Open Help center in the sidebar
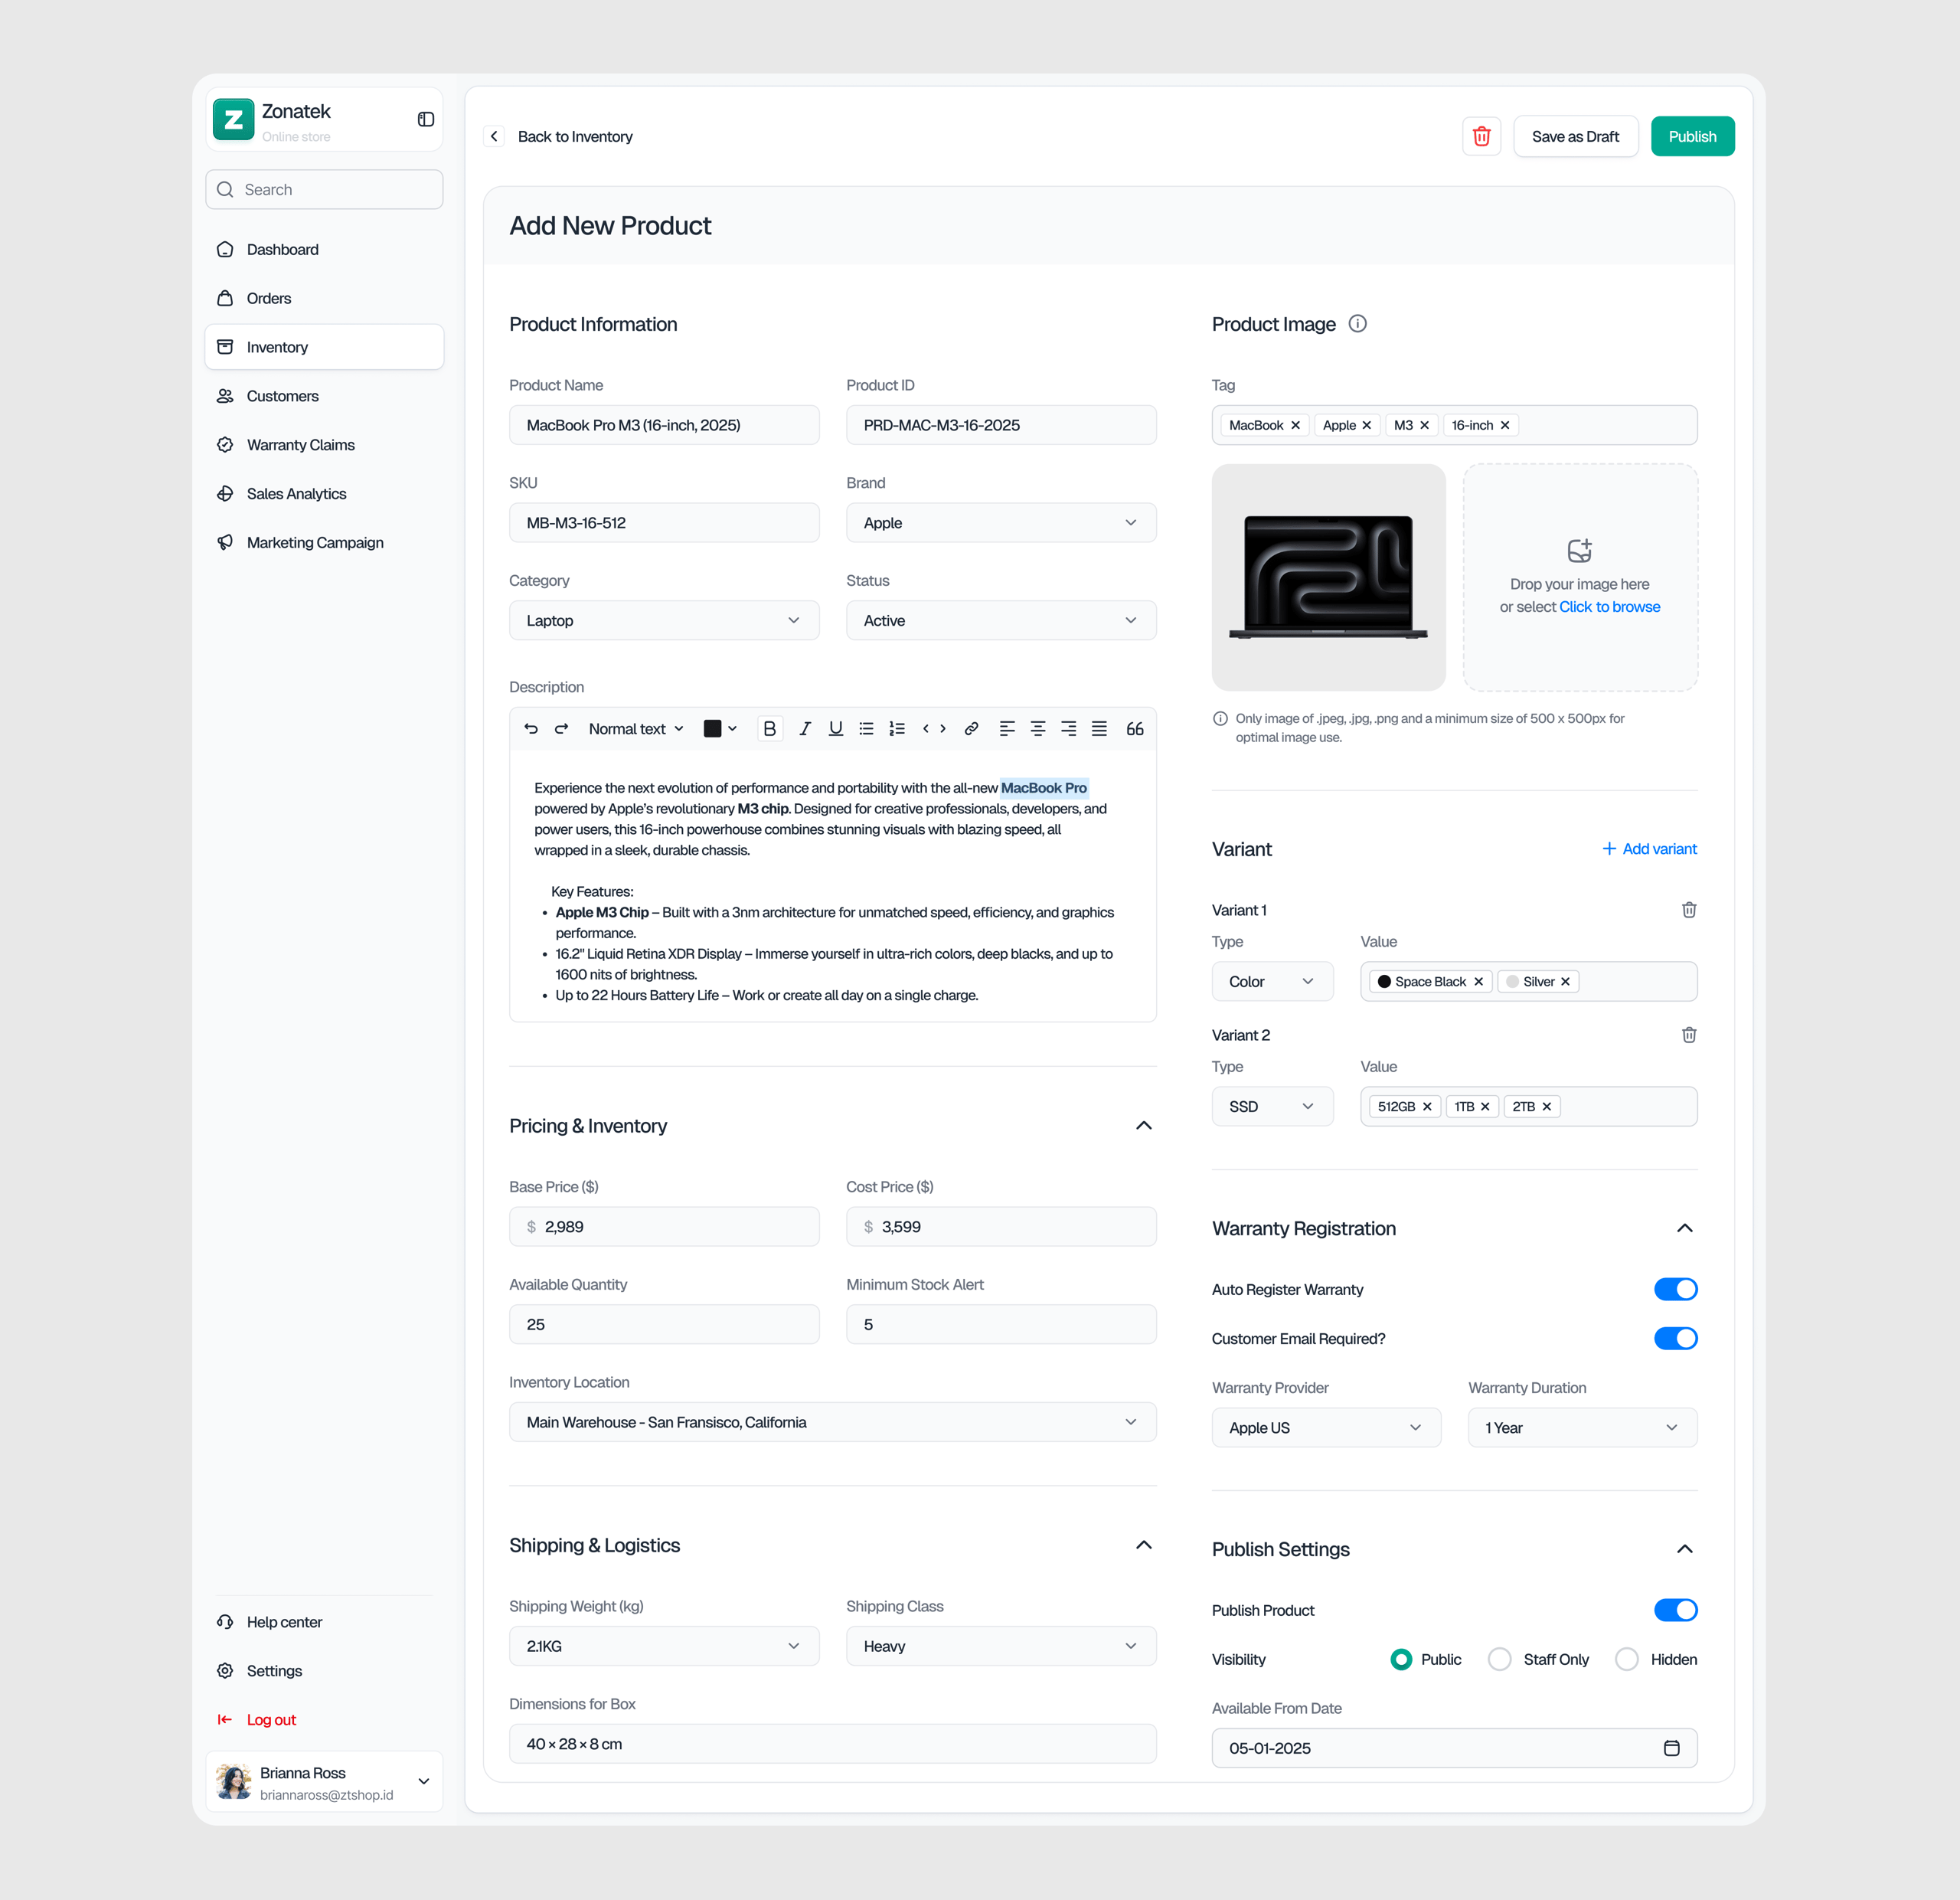This screenshot has width=1960, height=1900. 324,1622
